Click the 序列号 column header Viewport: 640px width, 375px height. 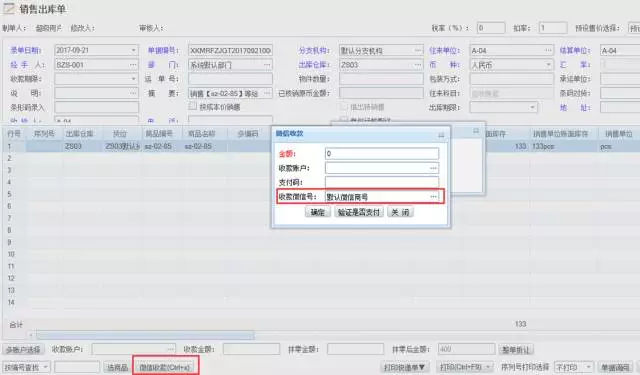pyautogui.click(x=44, y=133)
